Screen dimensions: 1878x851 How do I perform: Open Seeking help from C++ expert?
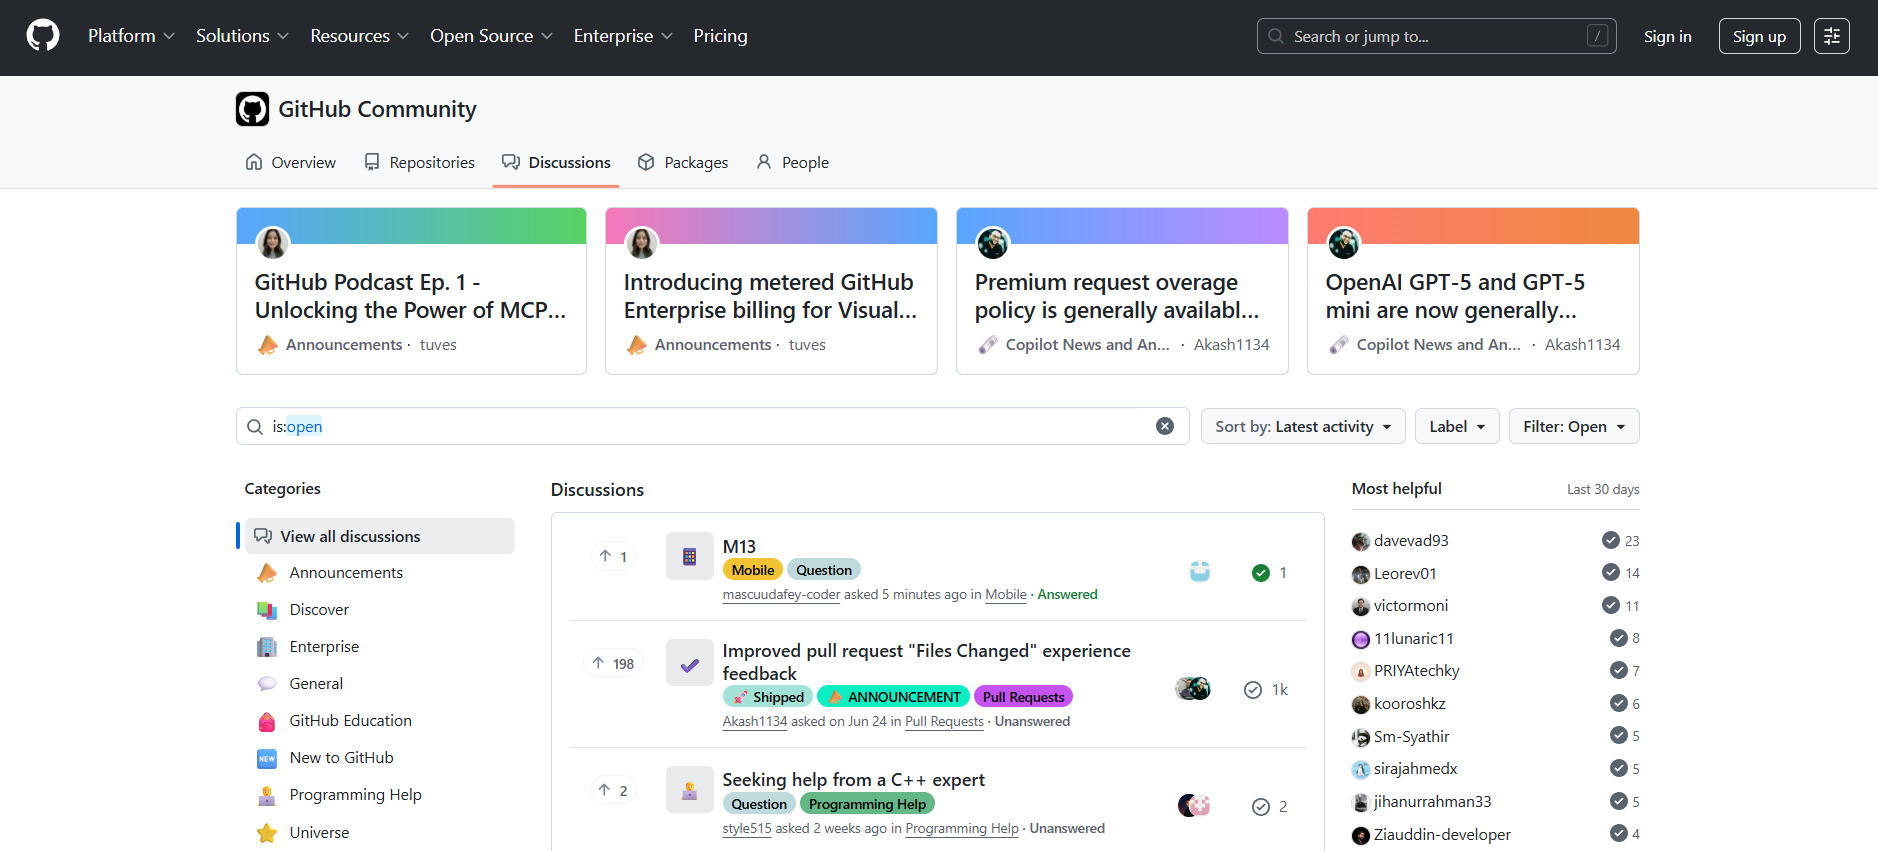853,779
